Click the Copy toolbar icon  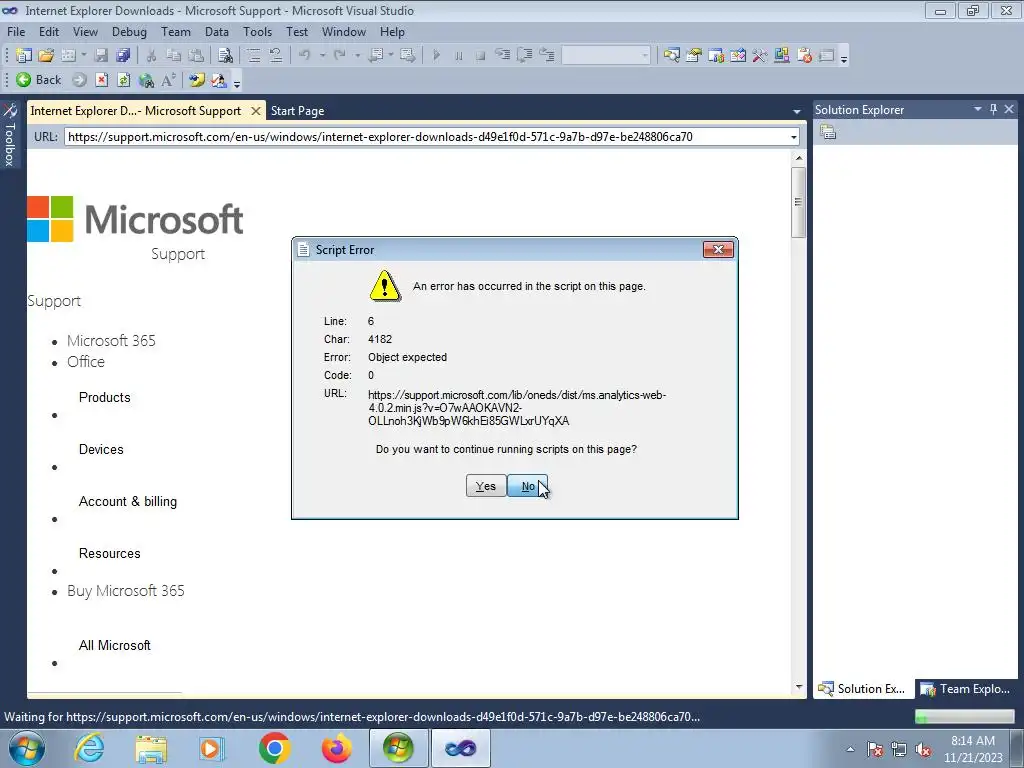tap(173, 56)
